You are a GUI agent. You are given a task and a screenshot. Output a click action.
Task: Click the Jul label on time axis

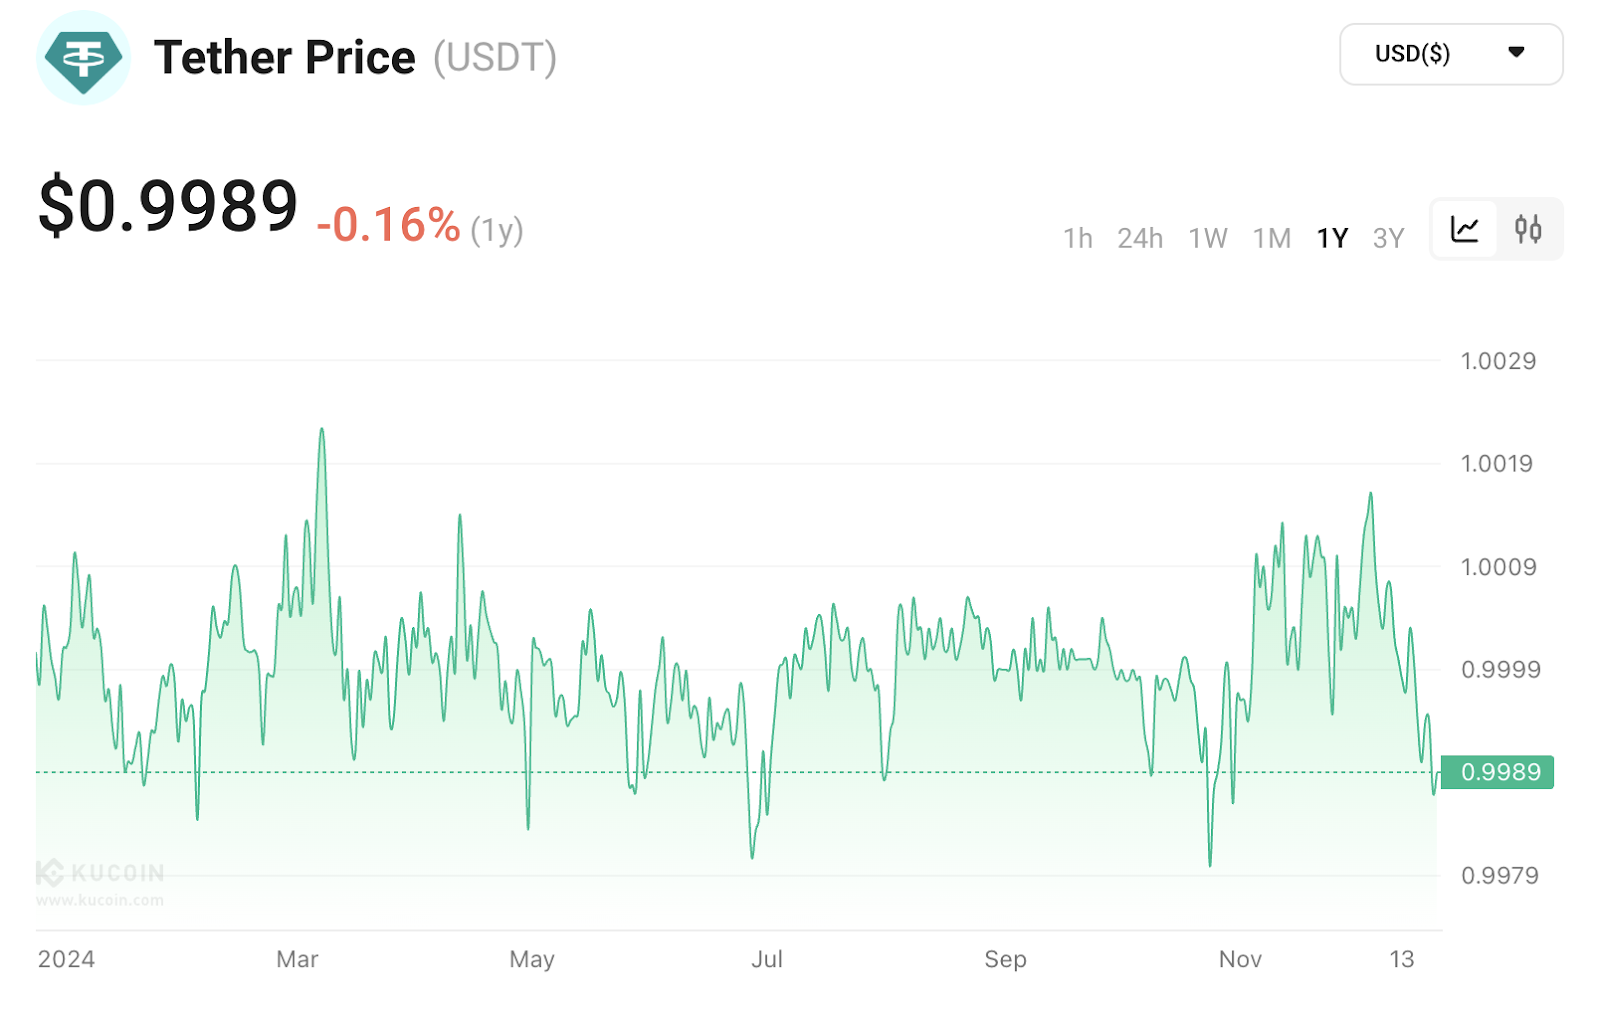[x=767, y=959]
